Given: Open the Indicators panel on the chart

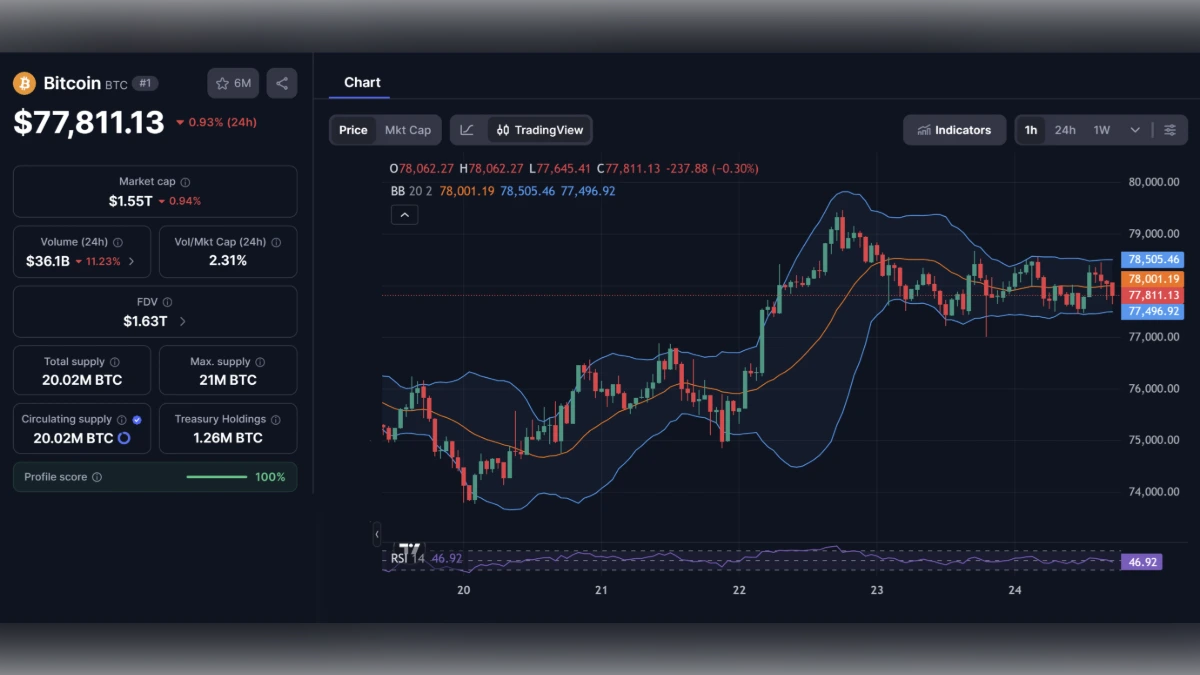Looking at the screenshot, I should click(954, 130).
